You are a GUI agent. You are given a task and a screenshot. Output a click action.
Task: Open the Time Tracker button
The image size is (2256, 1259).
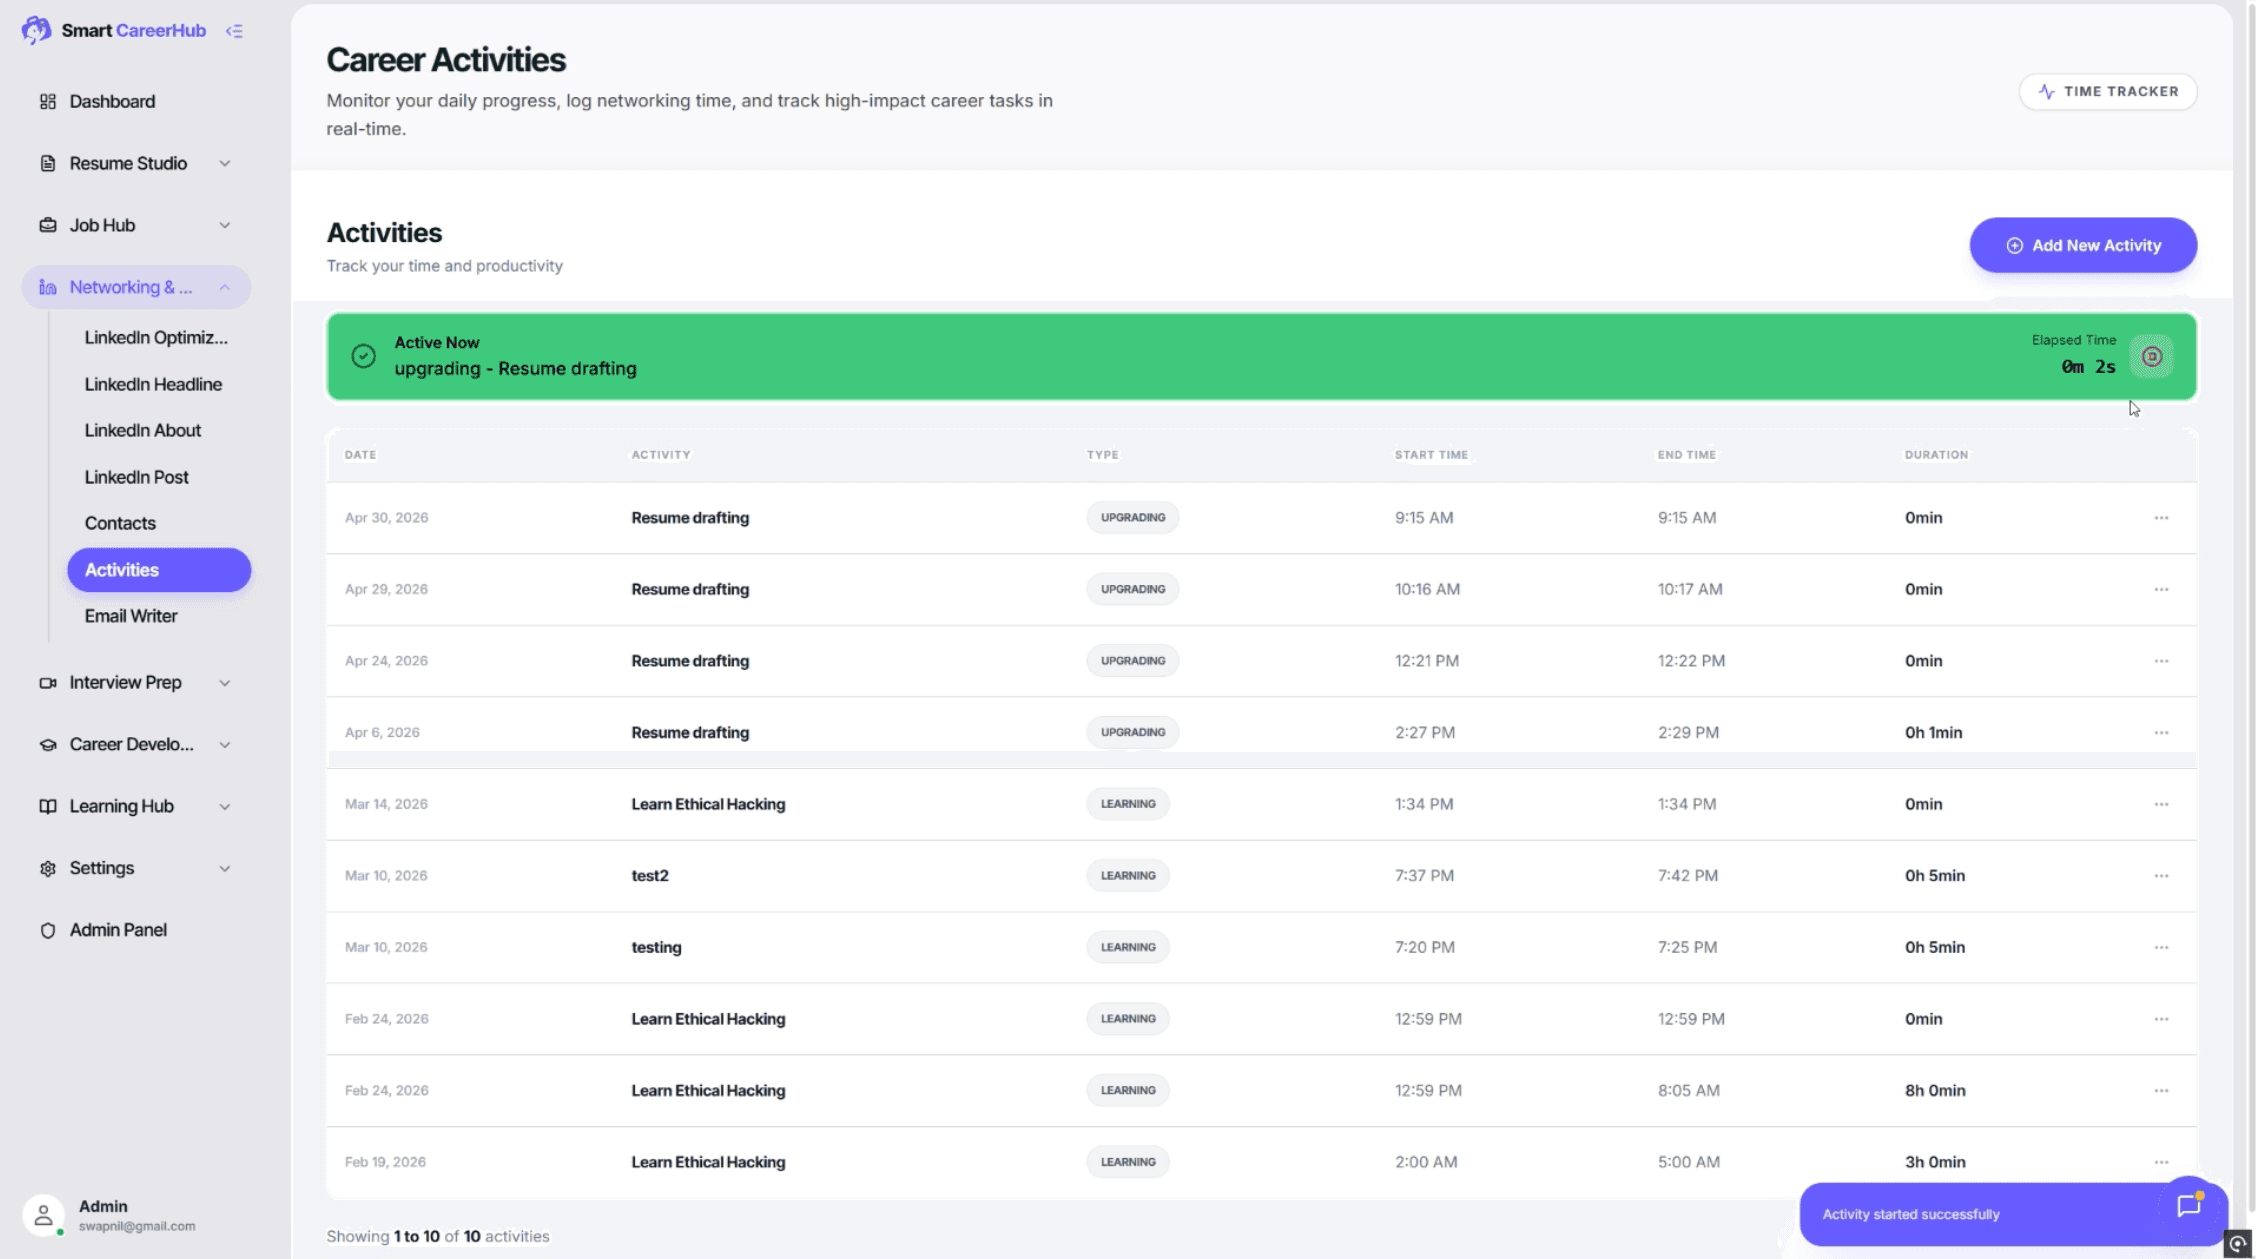[x=2108, y=91]
